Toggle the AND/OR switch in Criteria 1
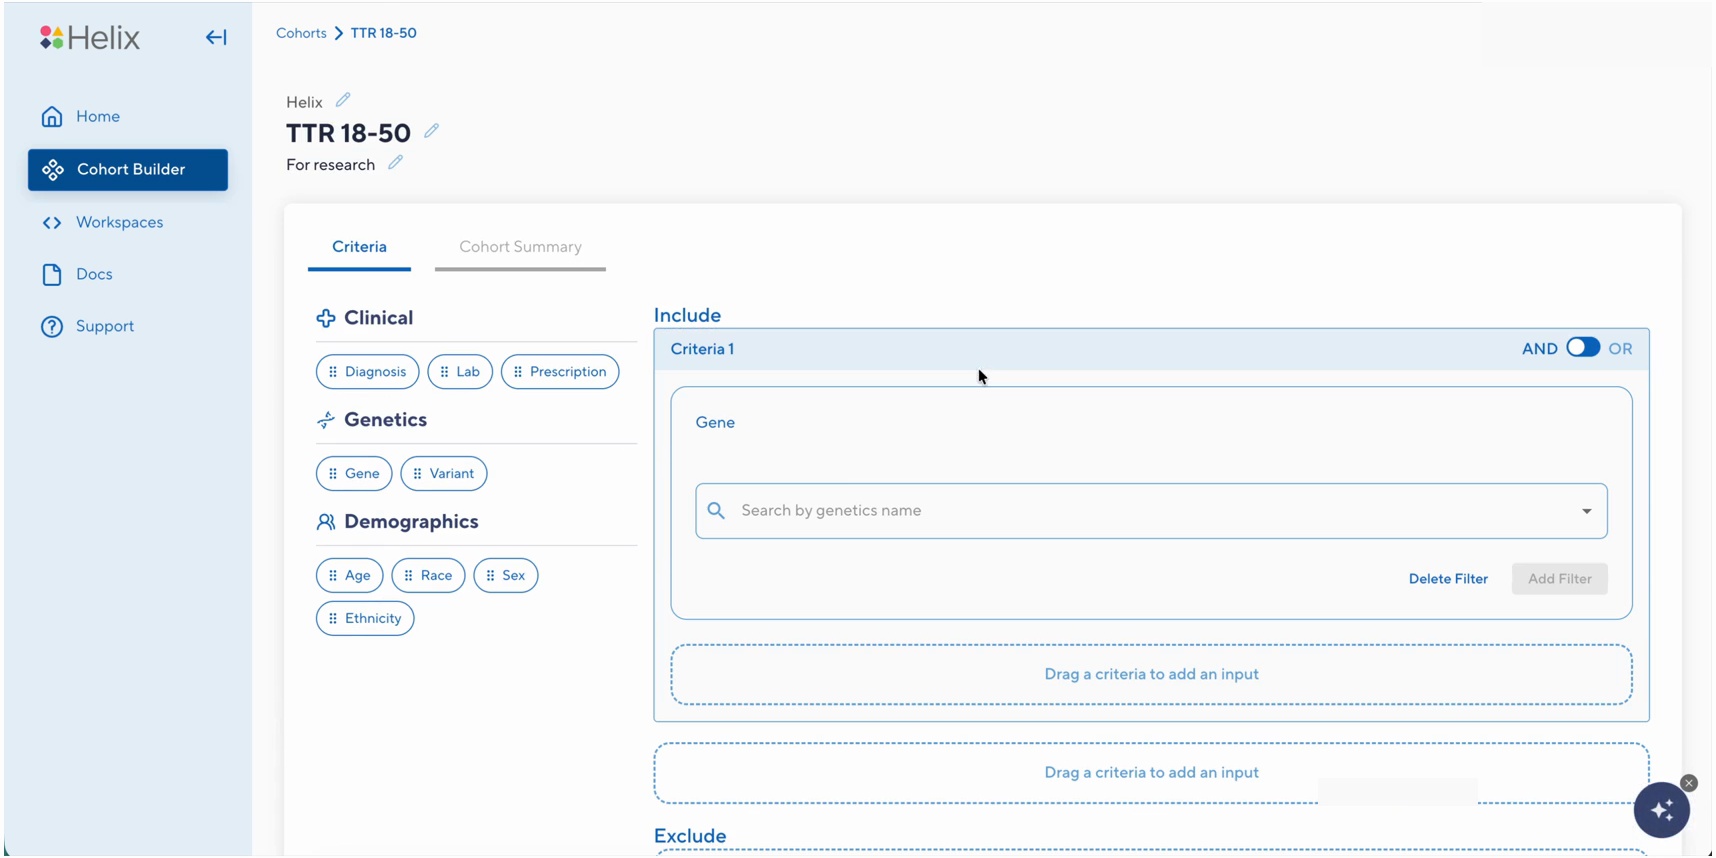 tap(1583, 348)
